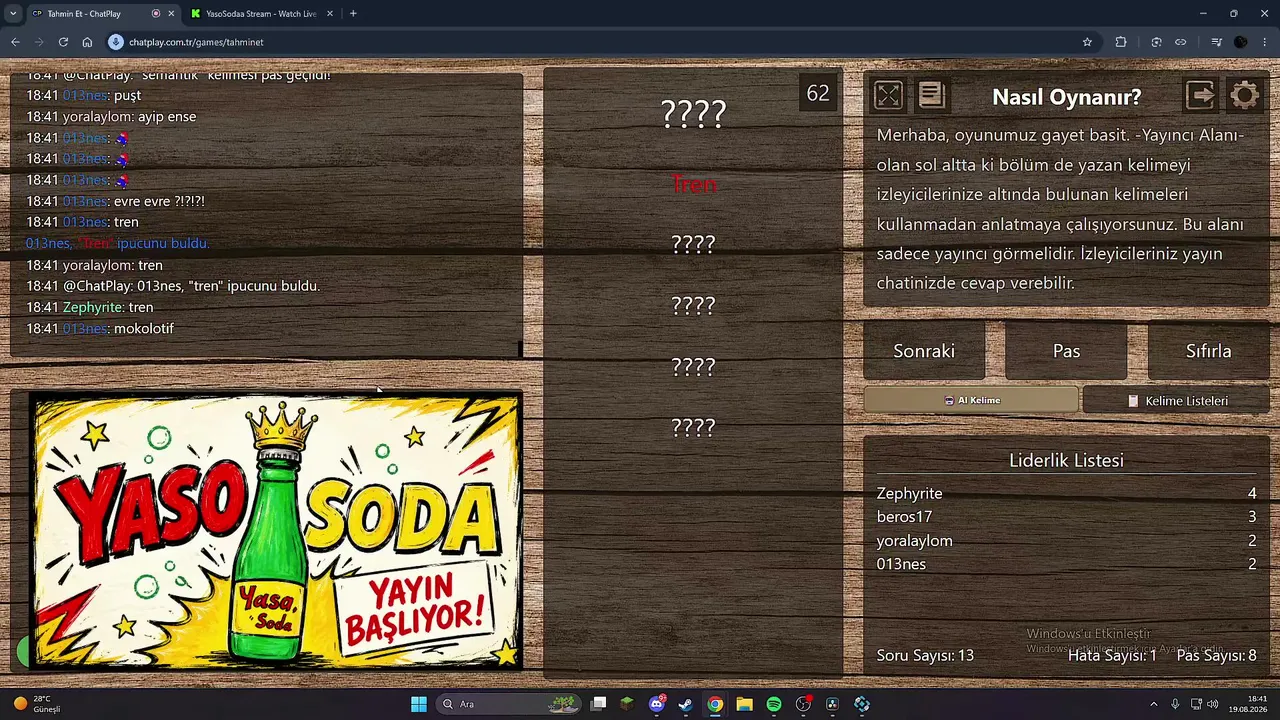Screen dimensions: 1280x720
Task: Click the Pas Sayısı: 8 counter
Action: pyautogui.click(x=1216, y=656)
